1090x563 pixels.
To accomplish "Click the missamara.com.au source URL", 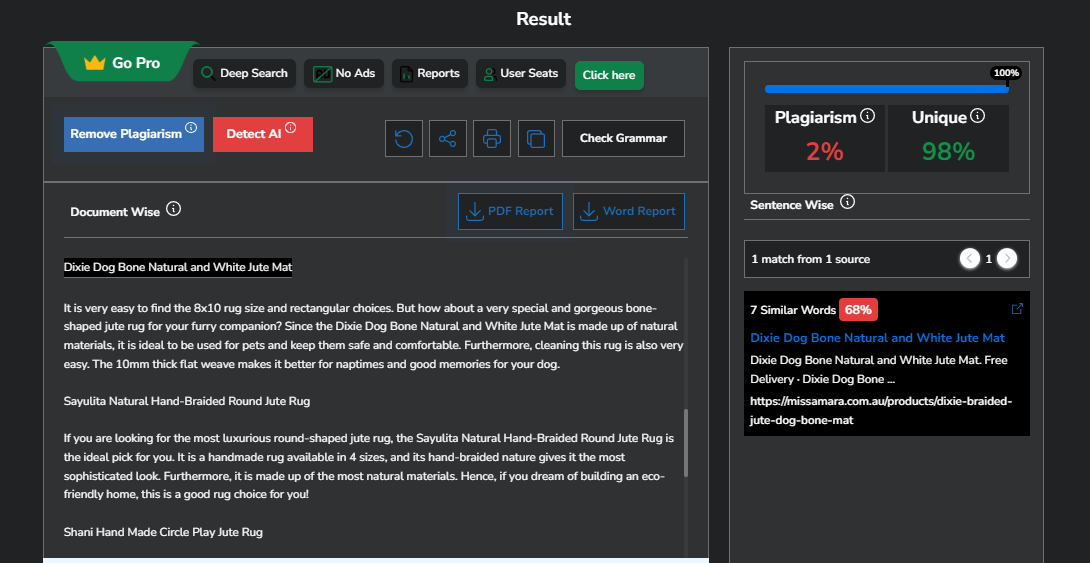I will tap(881, 411).
